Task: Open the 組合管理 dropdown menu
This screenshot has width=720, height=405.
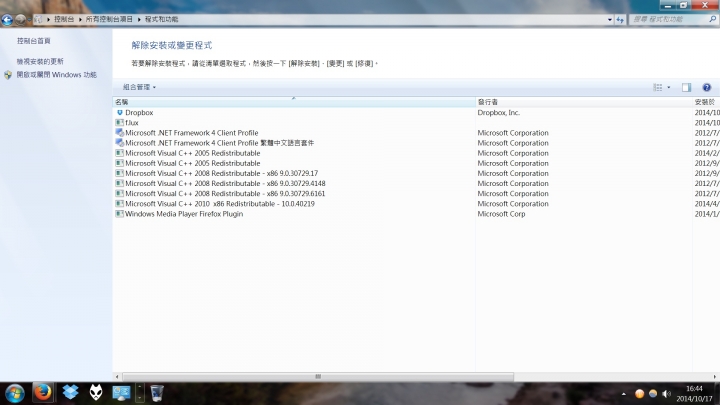Action: 139,87
